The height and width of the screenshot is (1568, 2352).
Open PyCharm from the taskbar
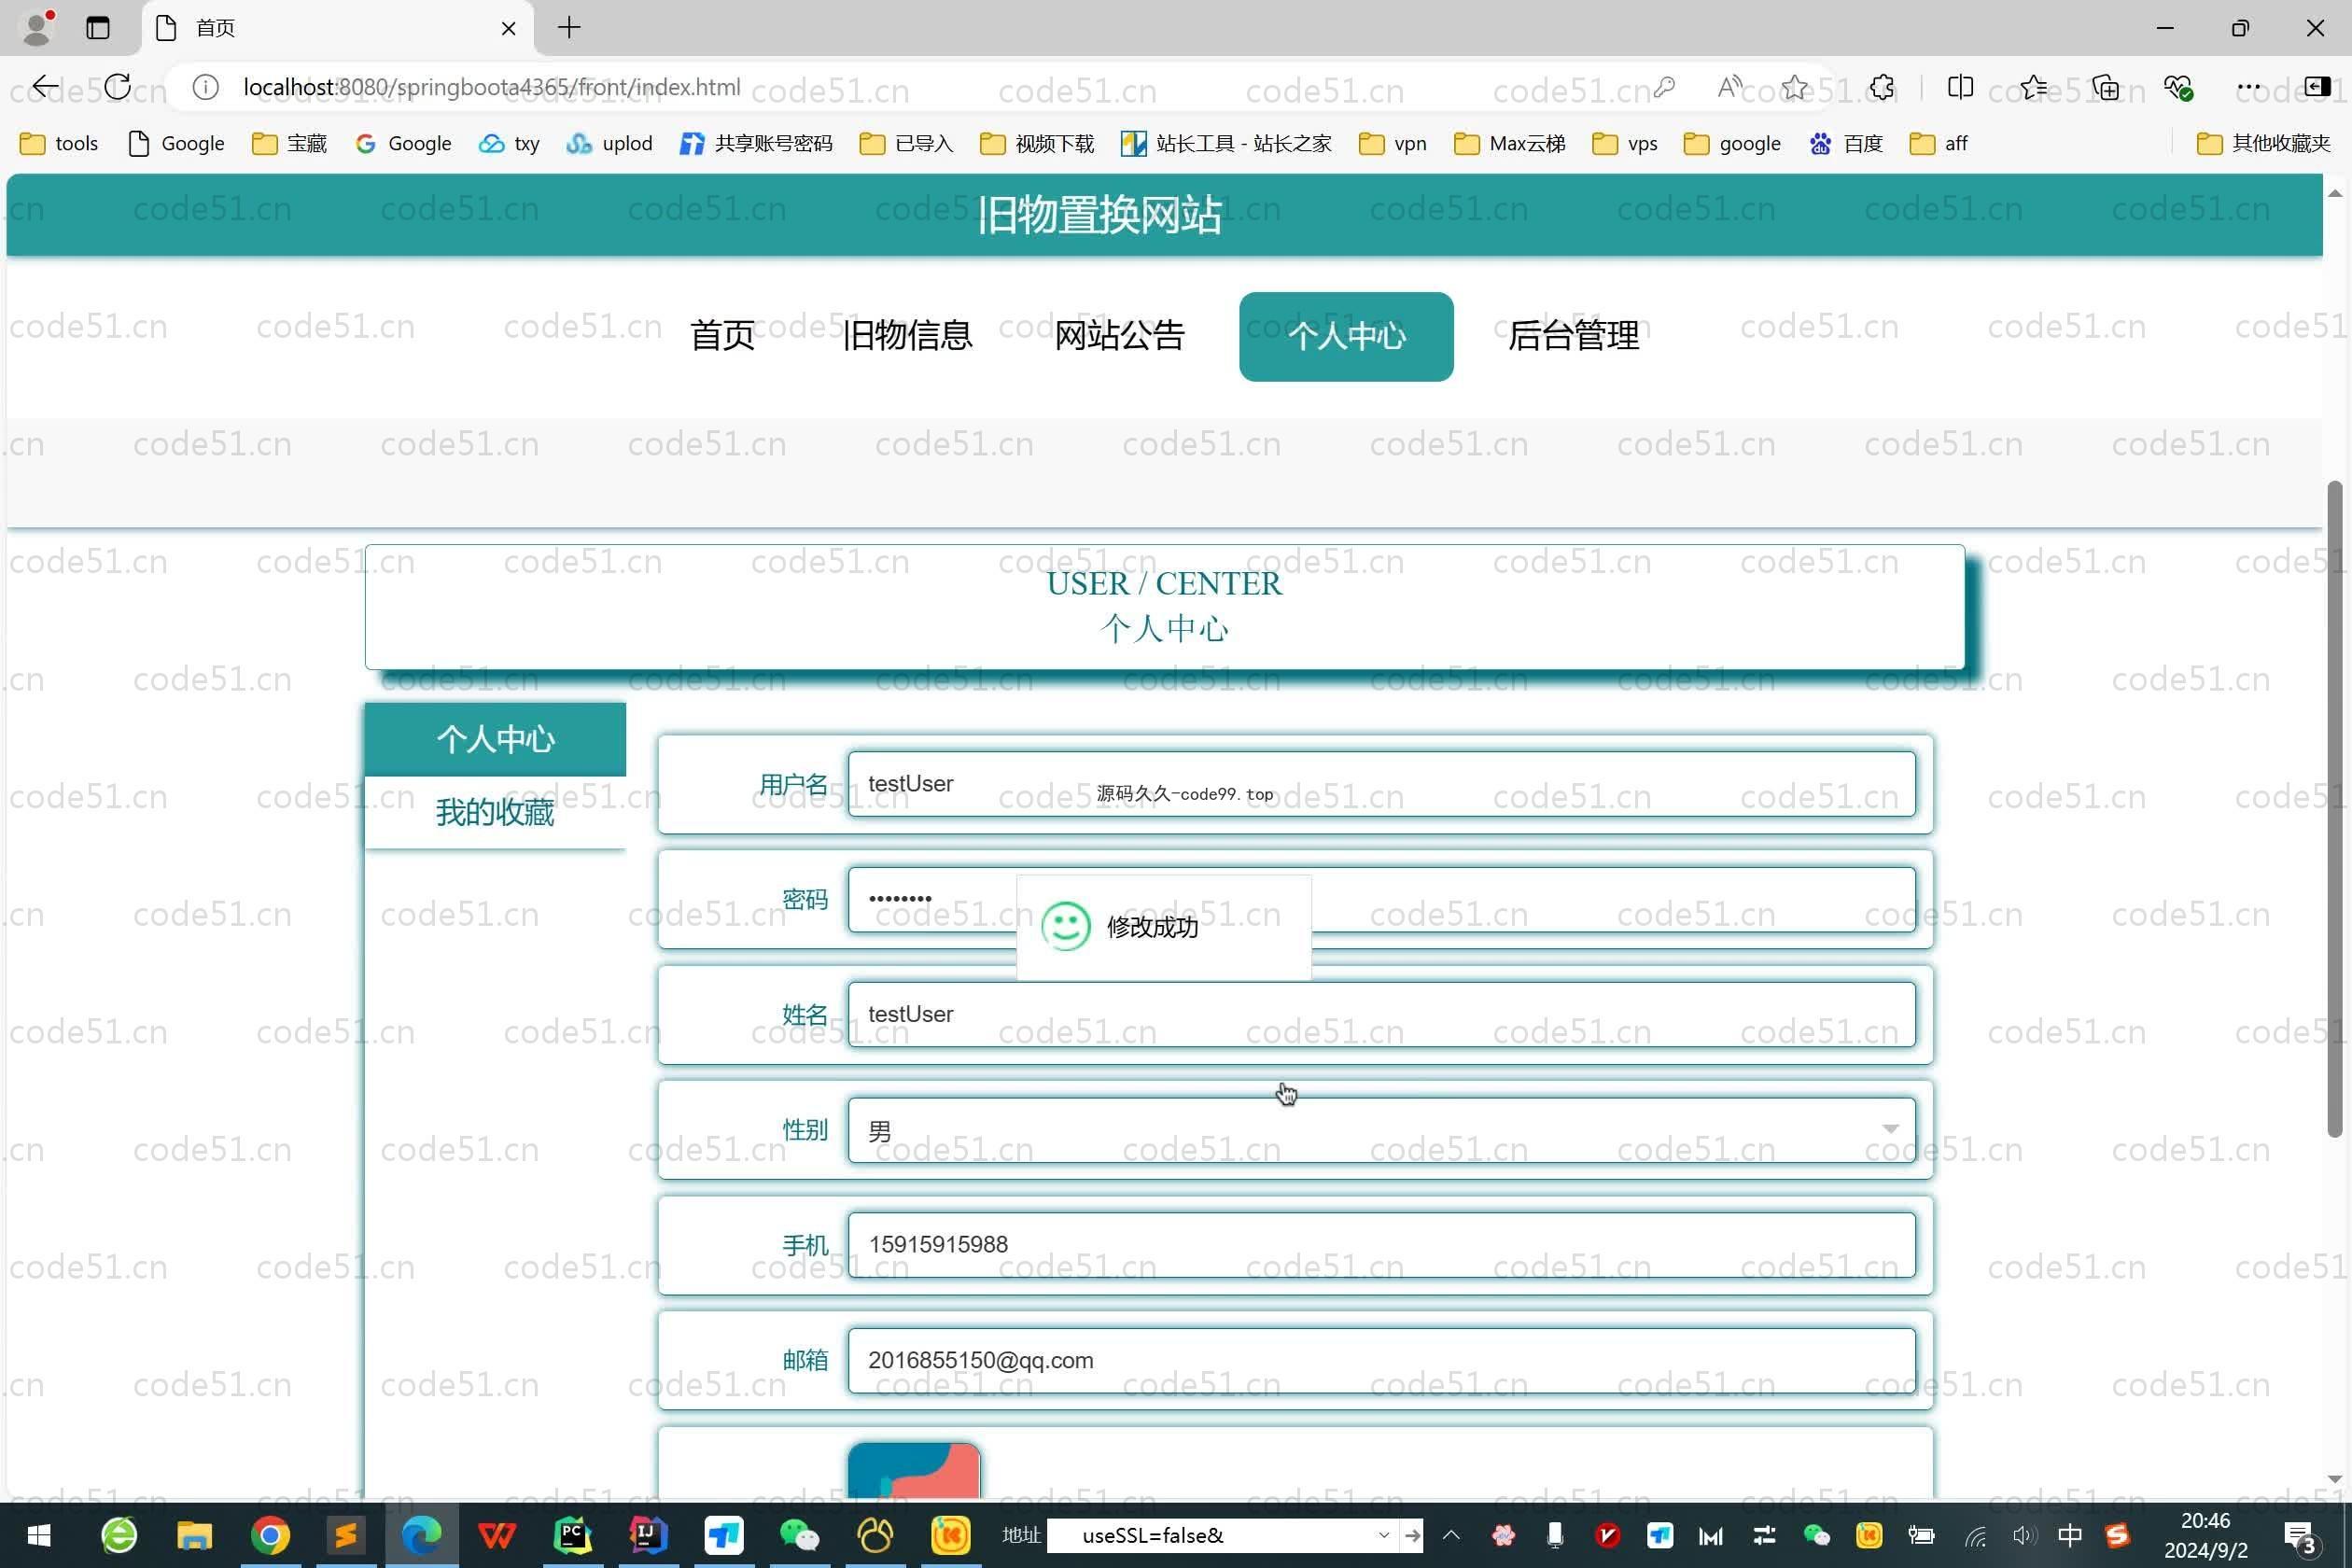[x=572, y=1535]
